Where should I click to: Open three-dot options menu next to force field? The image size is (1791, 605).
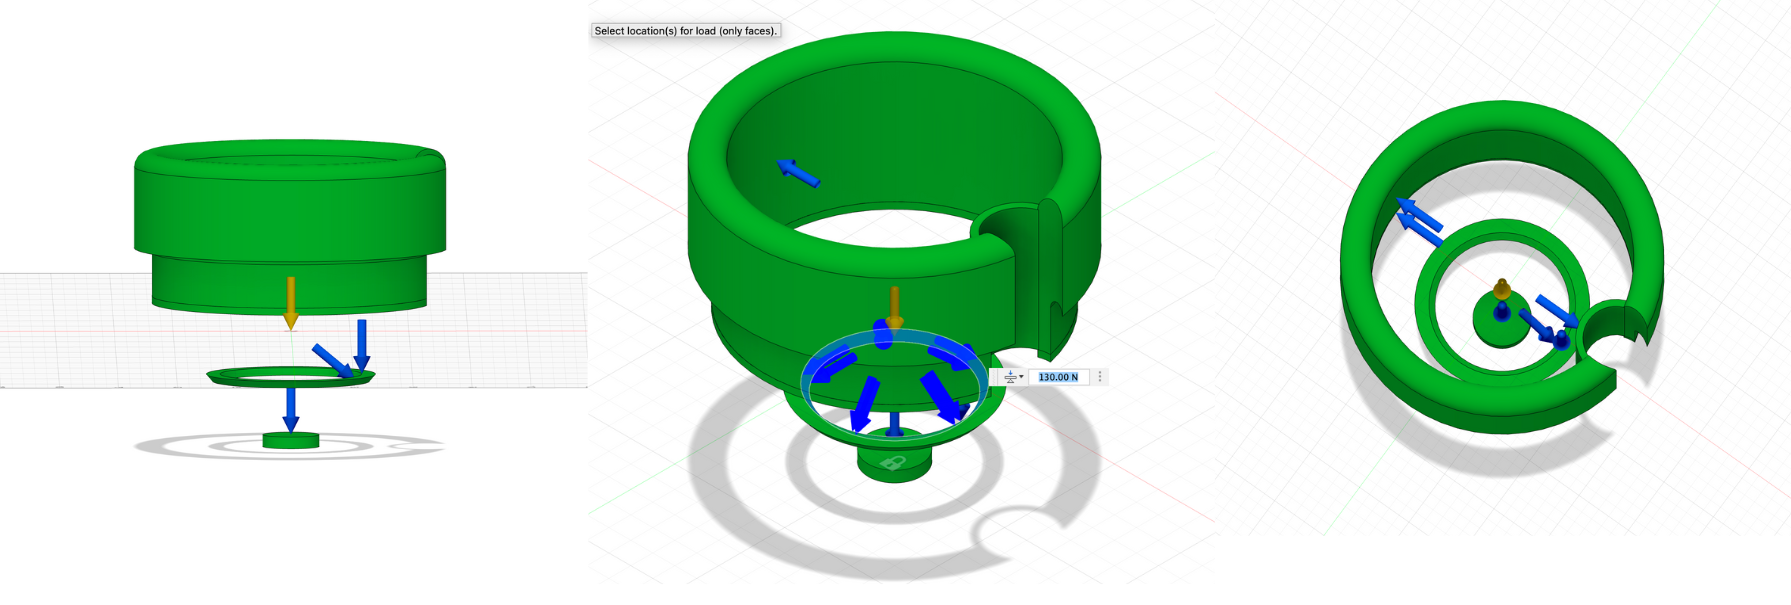pyautogui.click(x=1100, y=377)
